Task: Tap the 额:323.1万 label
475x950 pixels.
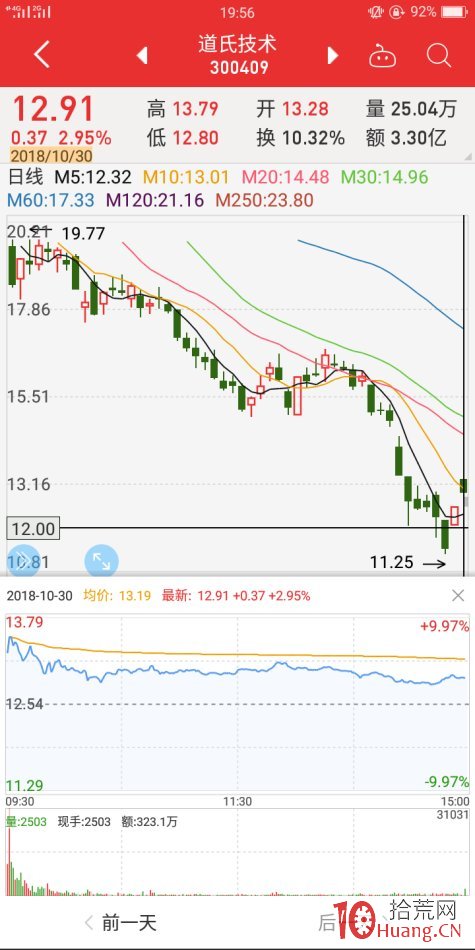Action: pos(151,822)
